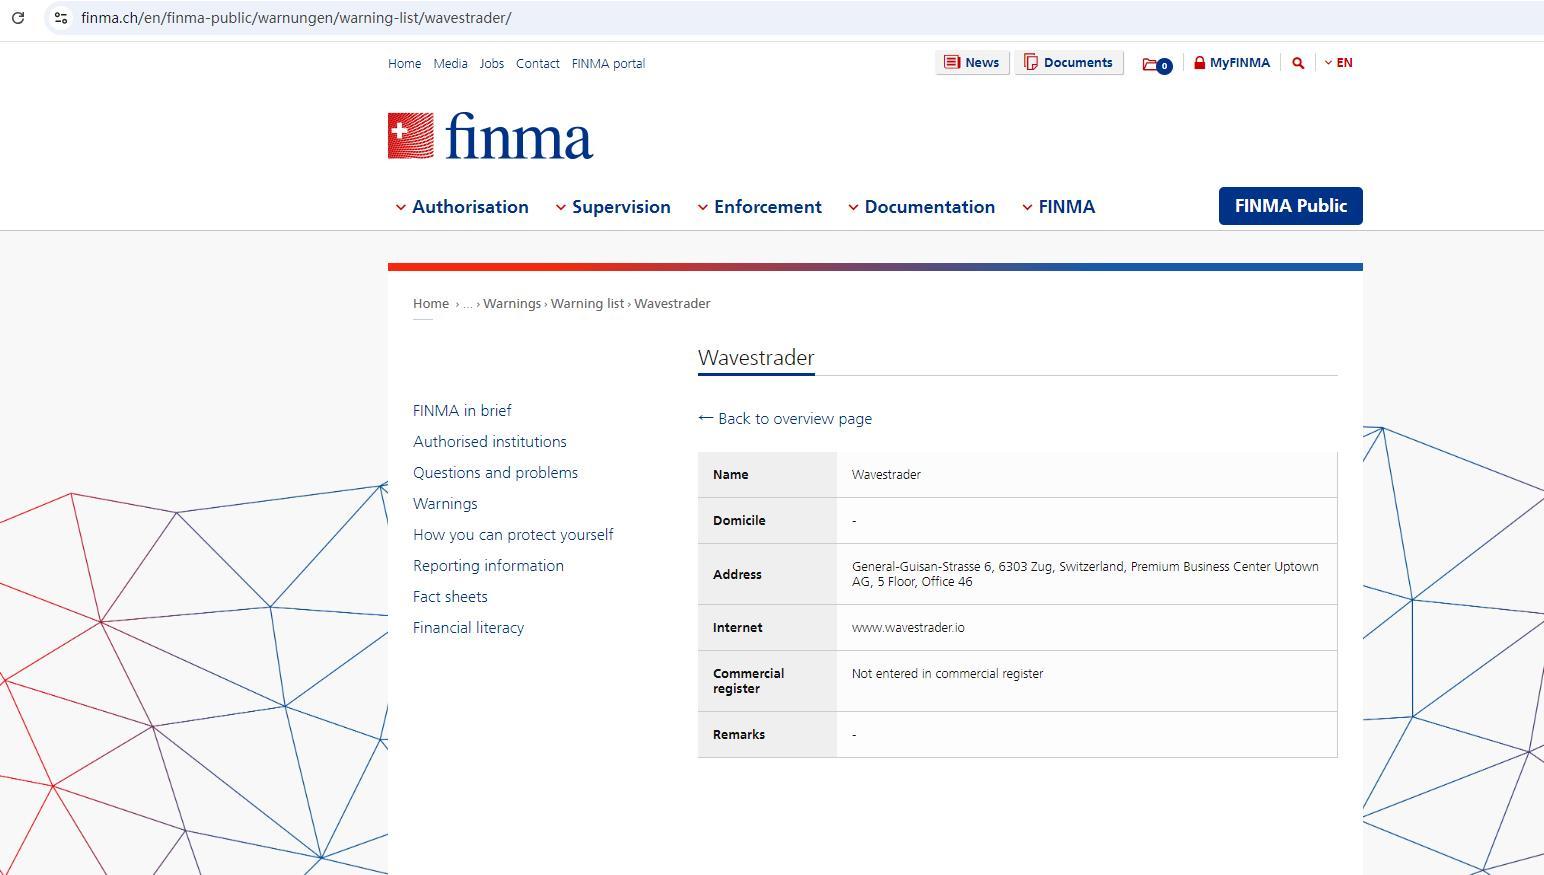1544x875 pixels.
Task: Open the Enforcement menu
Action: 759,207
